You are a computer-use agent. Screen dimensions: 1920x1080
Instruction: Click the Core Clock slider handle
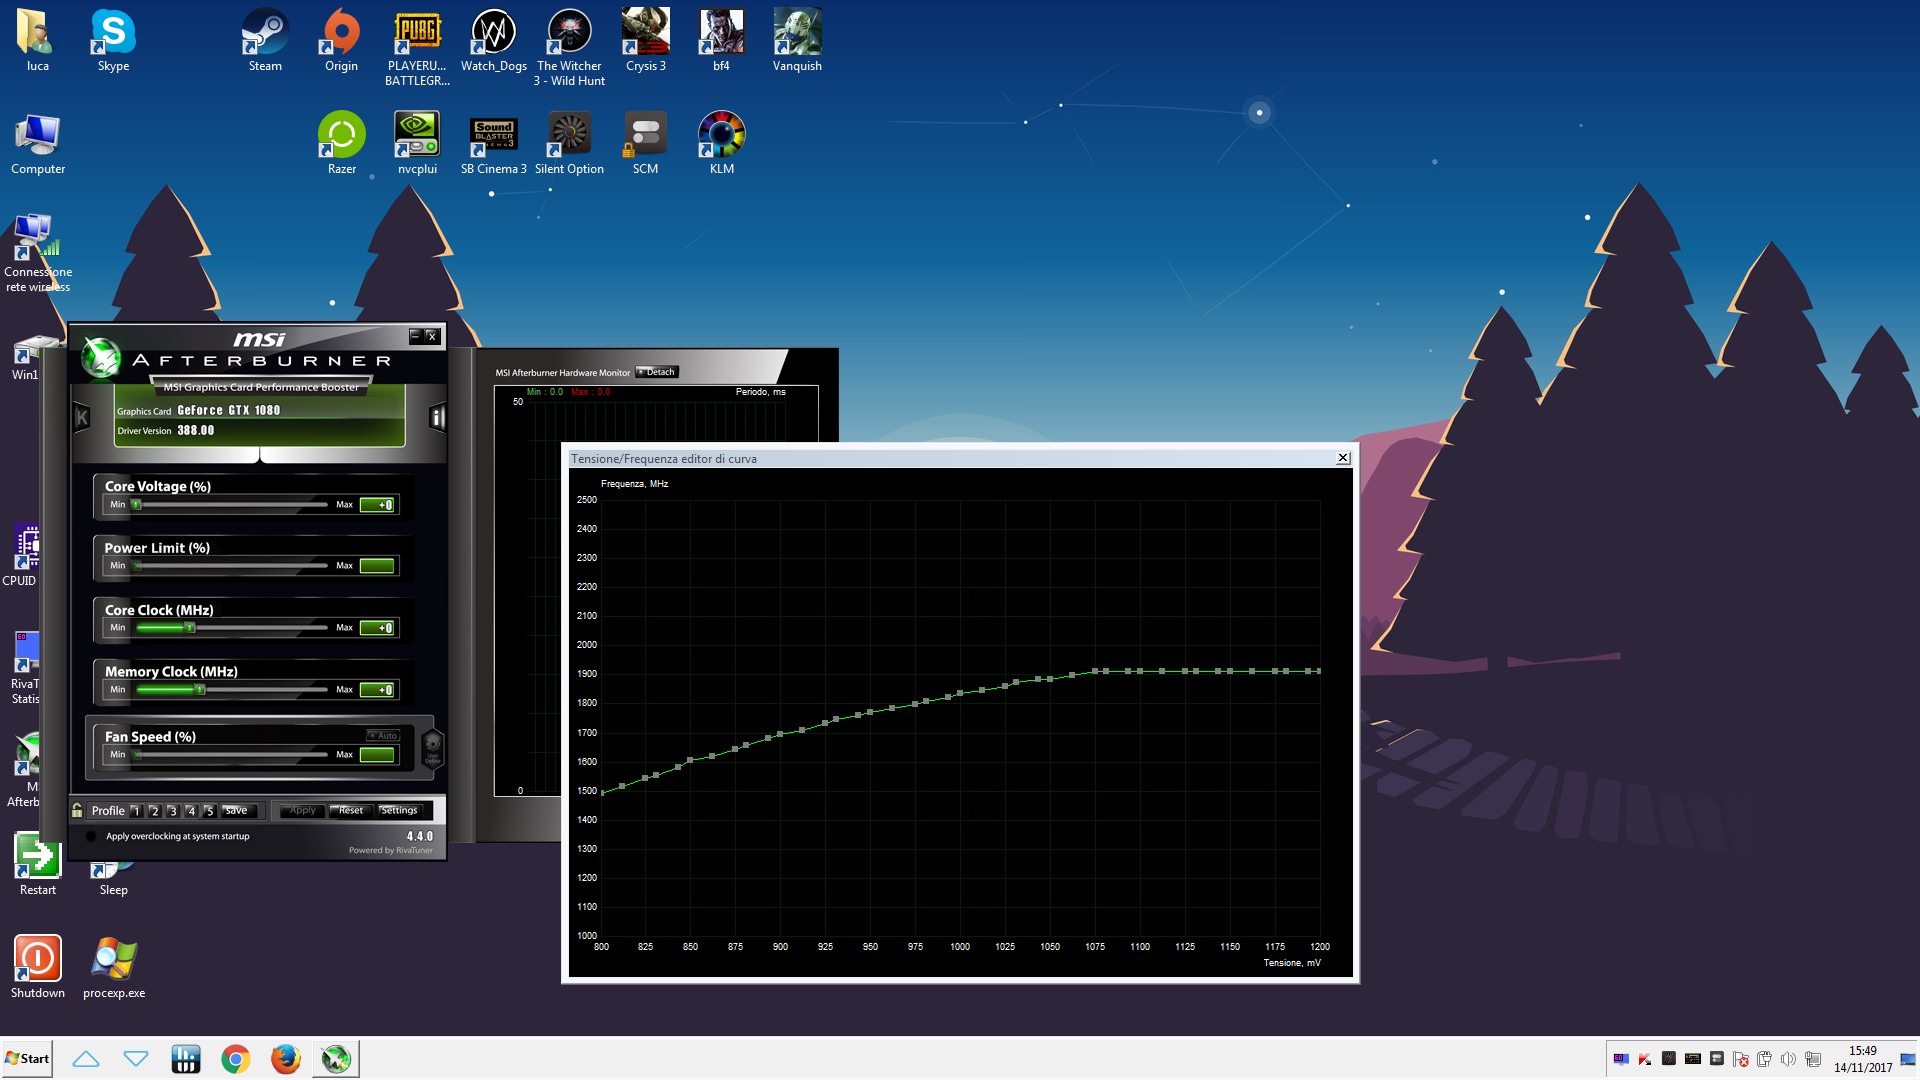coord(189,628)
